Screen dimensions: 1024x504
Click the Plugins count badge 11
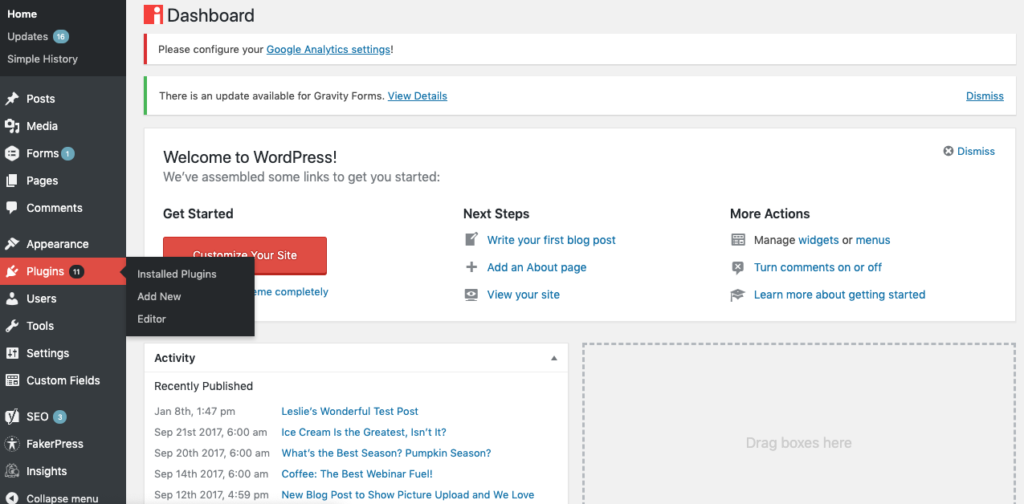[x=76, y=272]
